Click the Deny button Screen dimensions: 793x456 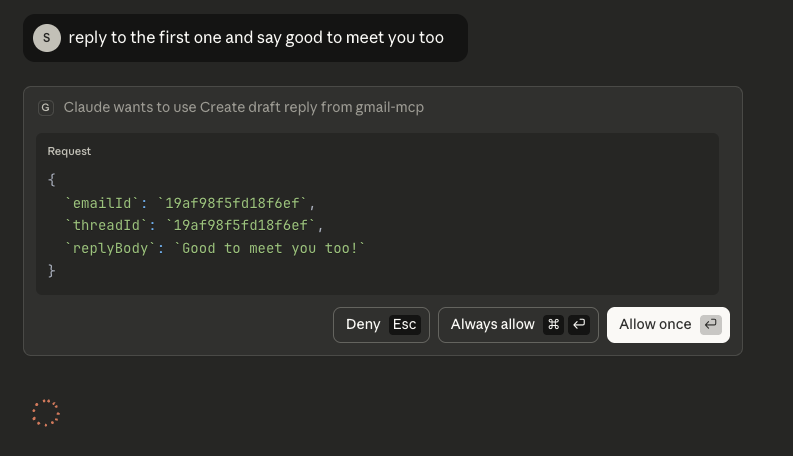click(x=363, y=325)
